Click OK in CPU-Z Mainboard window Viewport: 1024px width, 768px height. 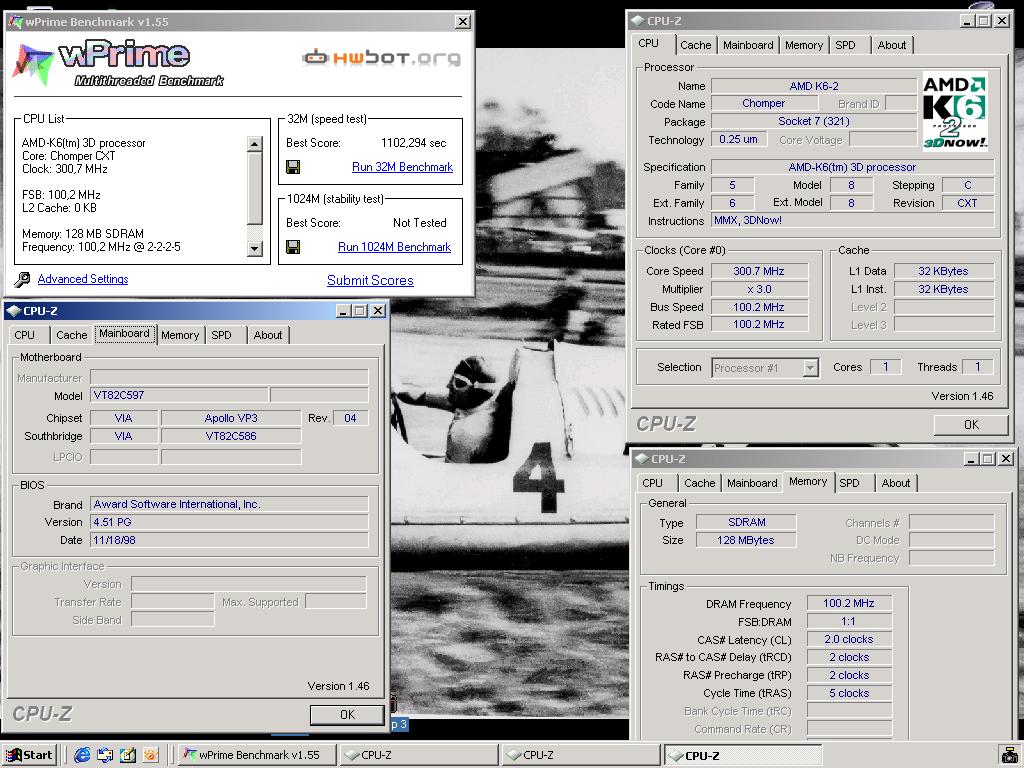pyautogui.click(x=347, y=715)
